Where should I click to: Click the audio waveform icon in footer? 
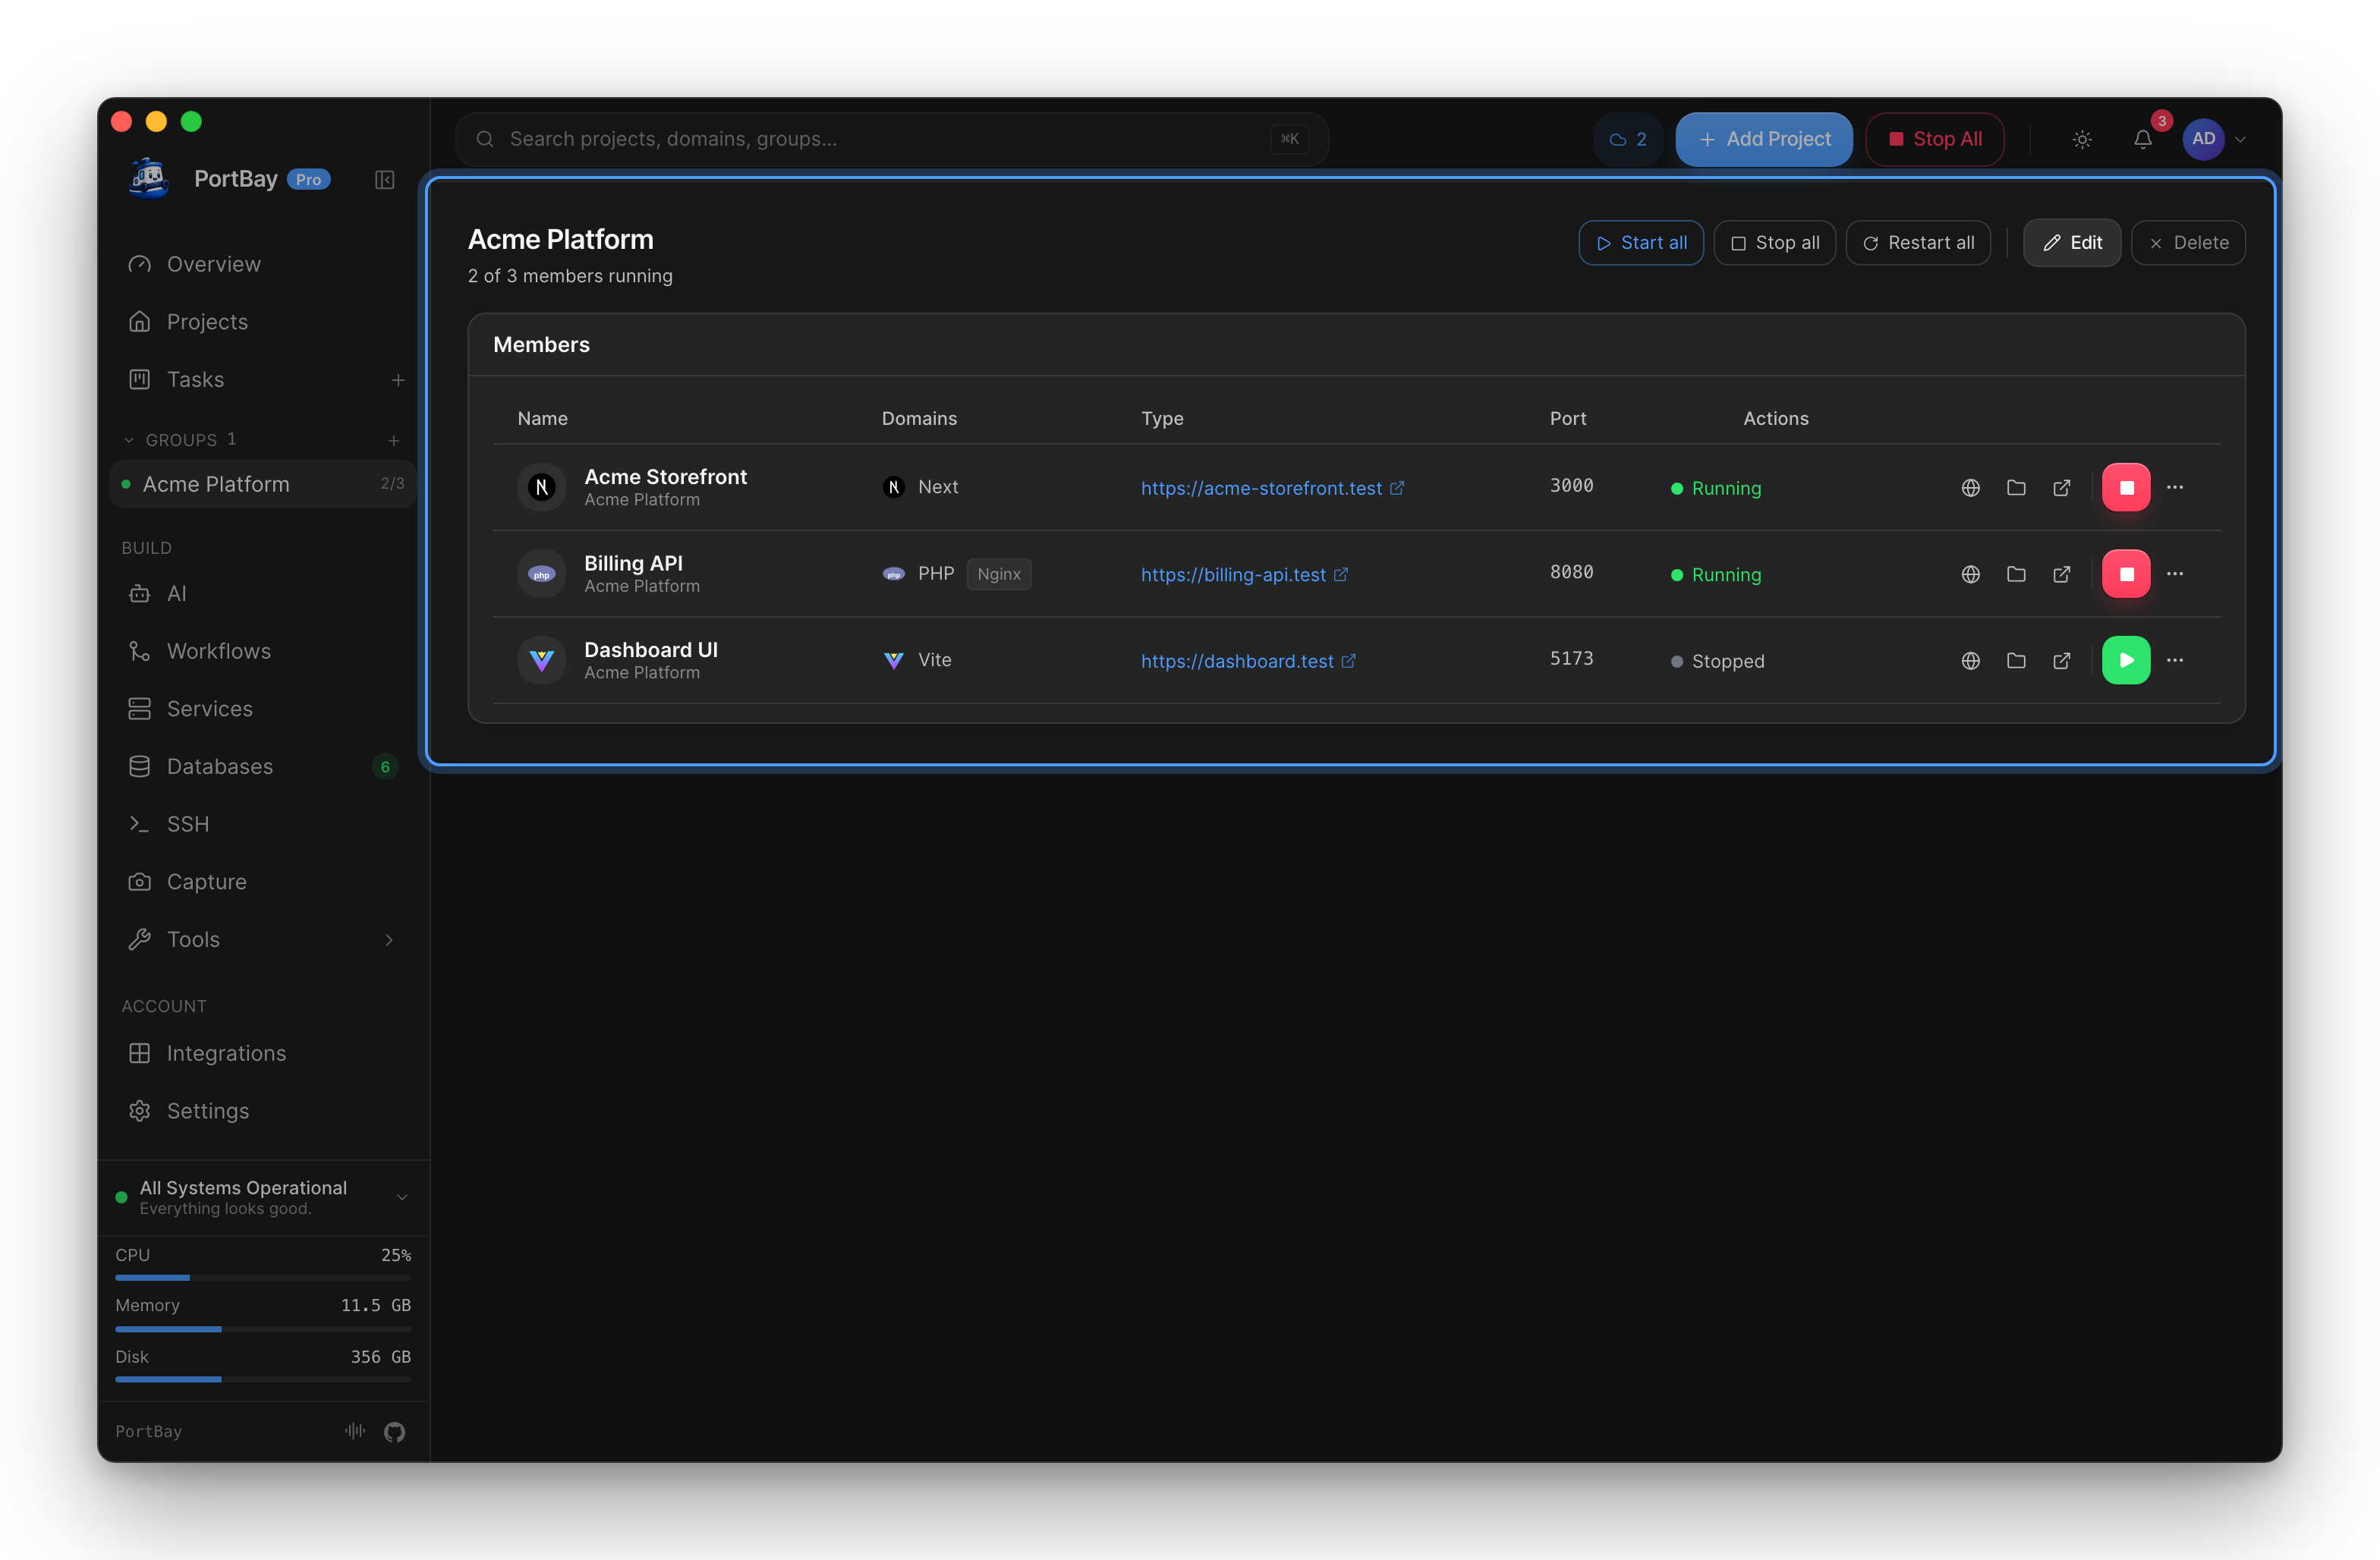tap(355, 1431)
